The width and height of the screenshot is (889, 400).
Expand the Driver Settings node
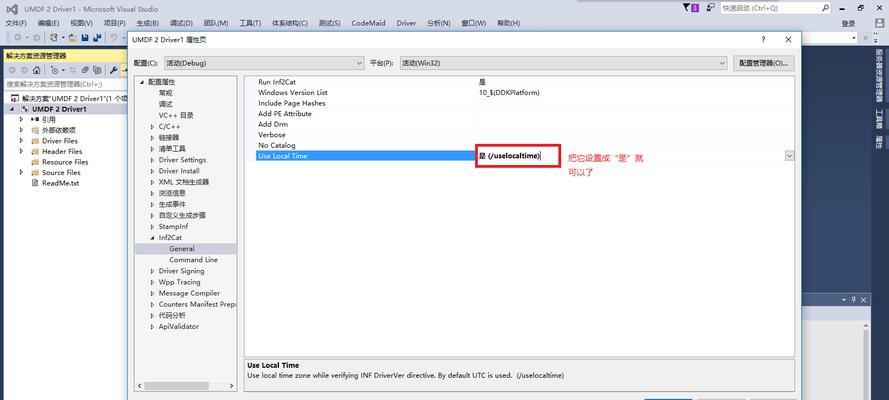[153, 160]
